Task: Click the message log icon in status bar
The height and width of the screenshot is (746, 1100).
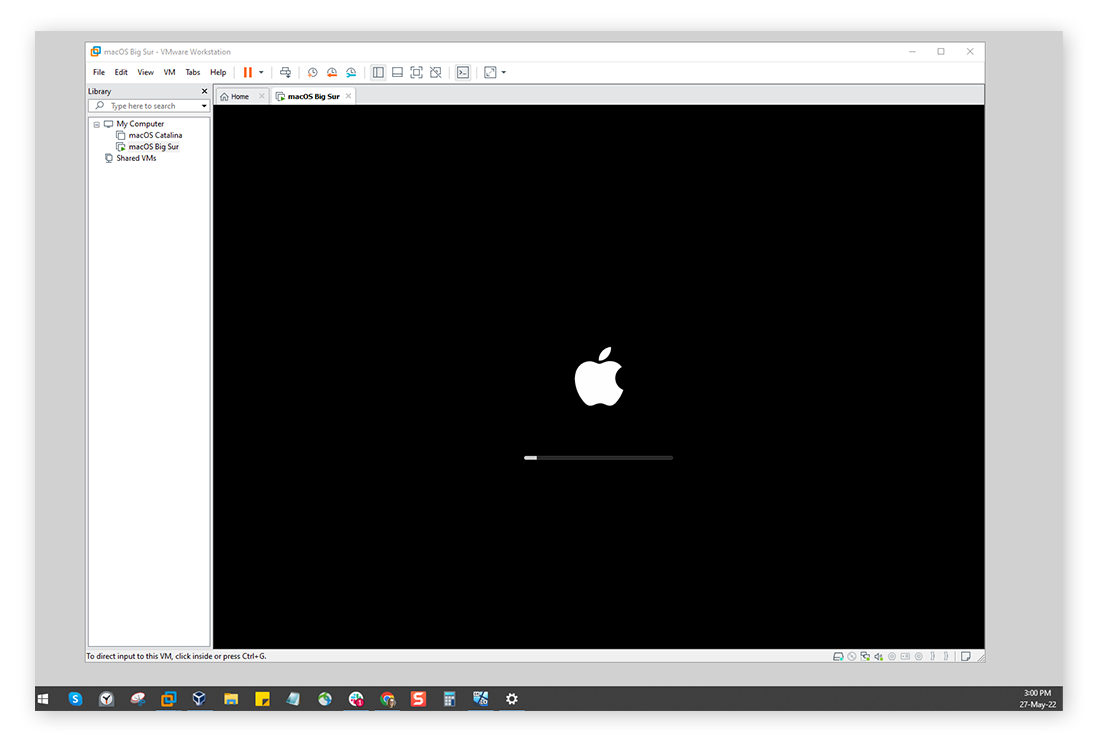Action: tap(966, 657)
